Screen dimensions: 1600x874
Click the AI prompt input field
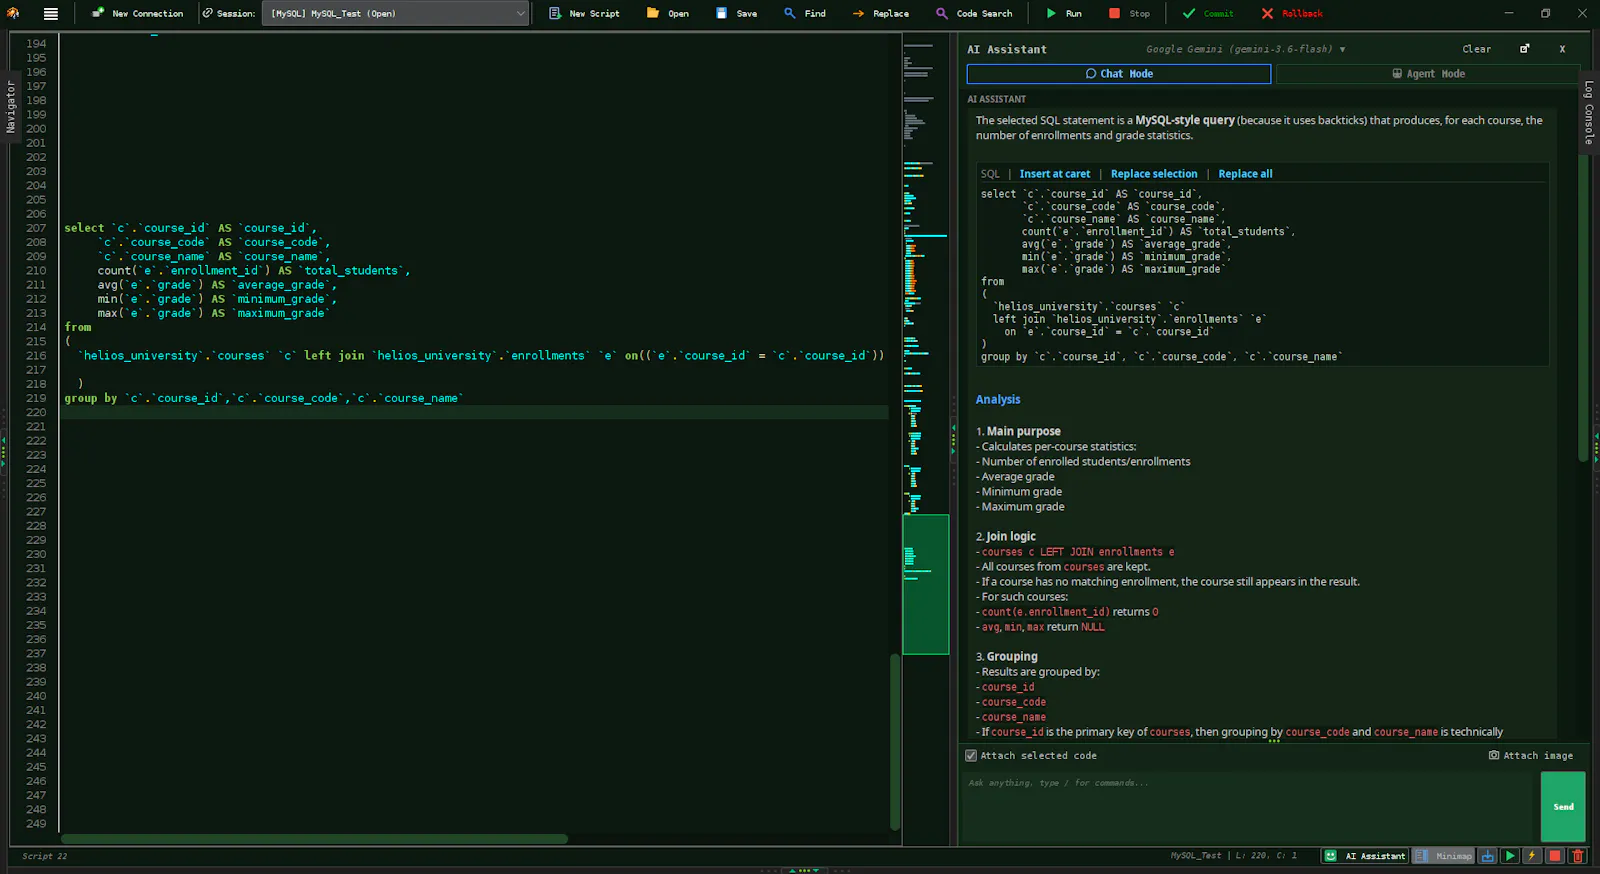point(1249,807)
